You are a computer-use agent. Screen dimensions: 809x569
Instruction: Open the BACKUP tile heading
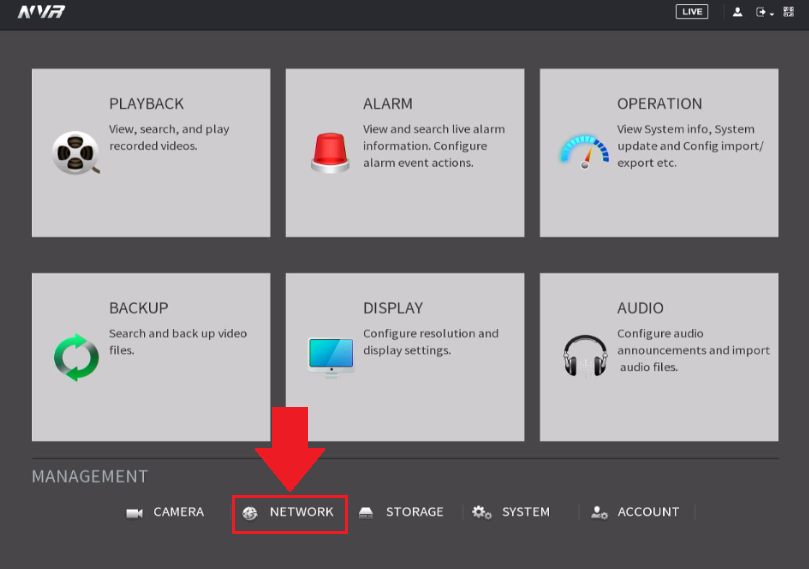tap(138, 308)
